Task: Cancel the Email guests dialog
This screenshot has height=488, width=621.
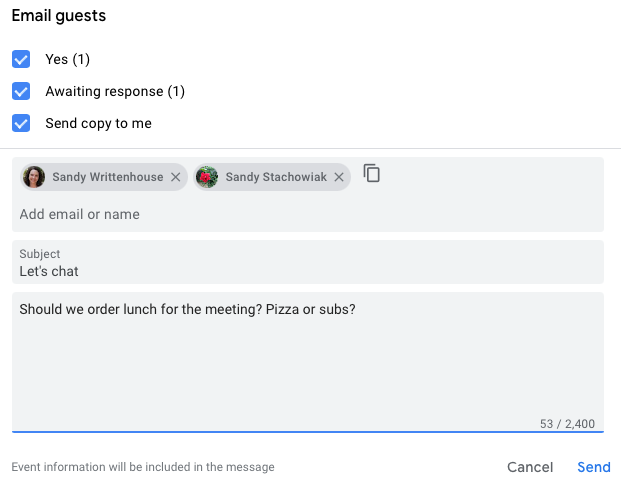Action: pos(530,467)
